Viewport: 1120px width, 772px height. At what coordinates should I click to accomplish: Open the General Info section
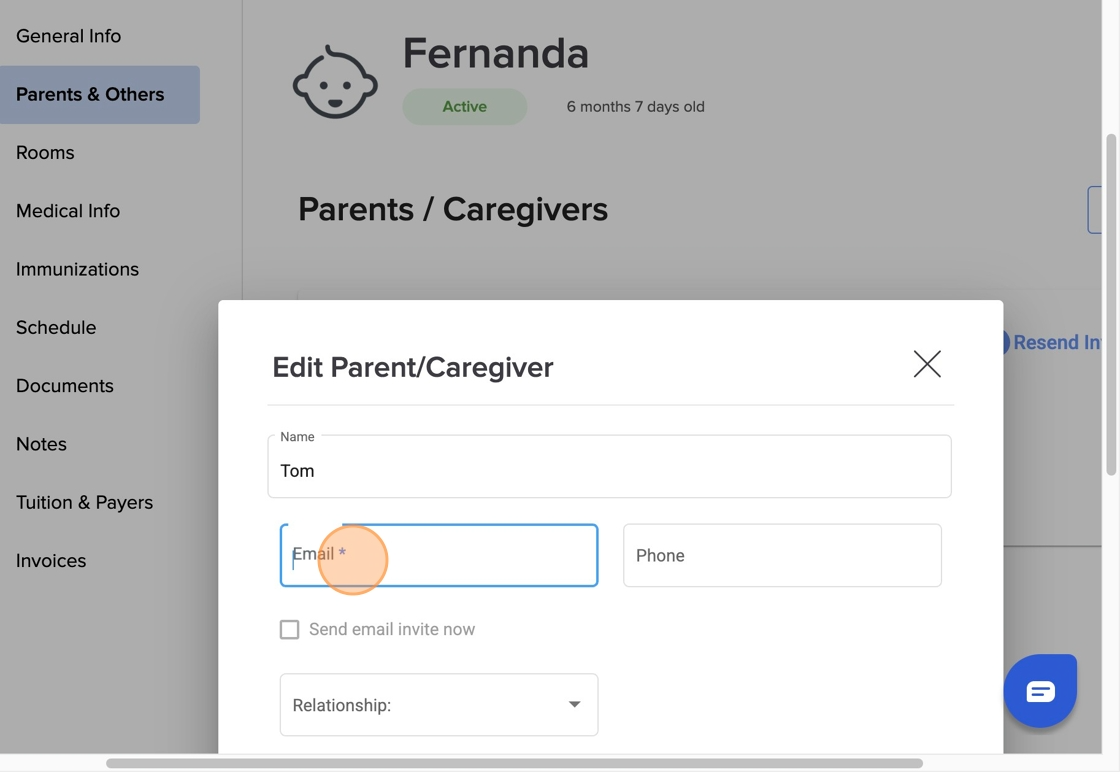[x=69, y=36]
